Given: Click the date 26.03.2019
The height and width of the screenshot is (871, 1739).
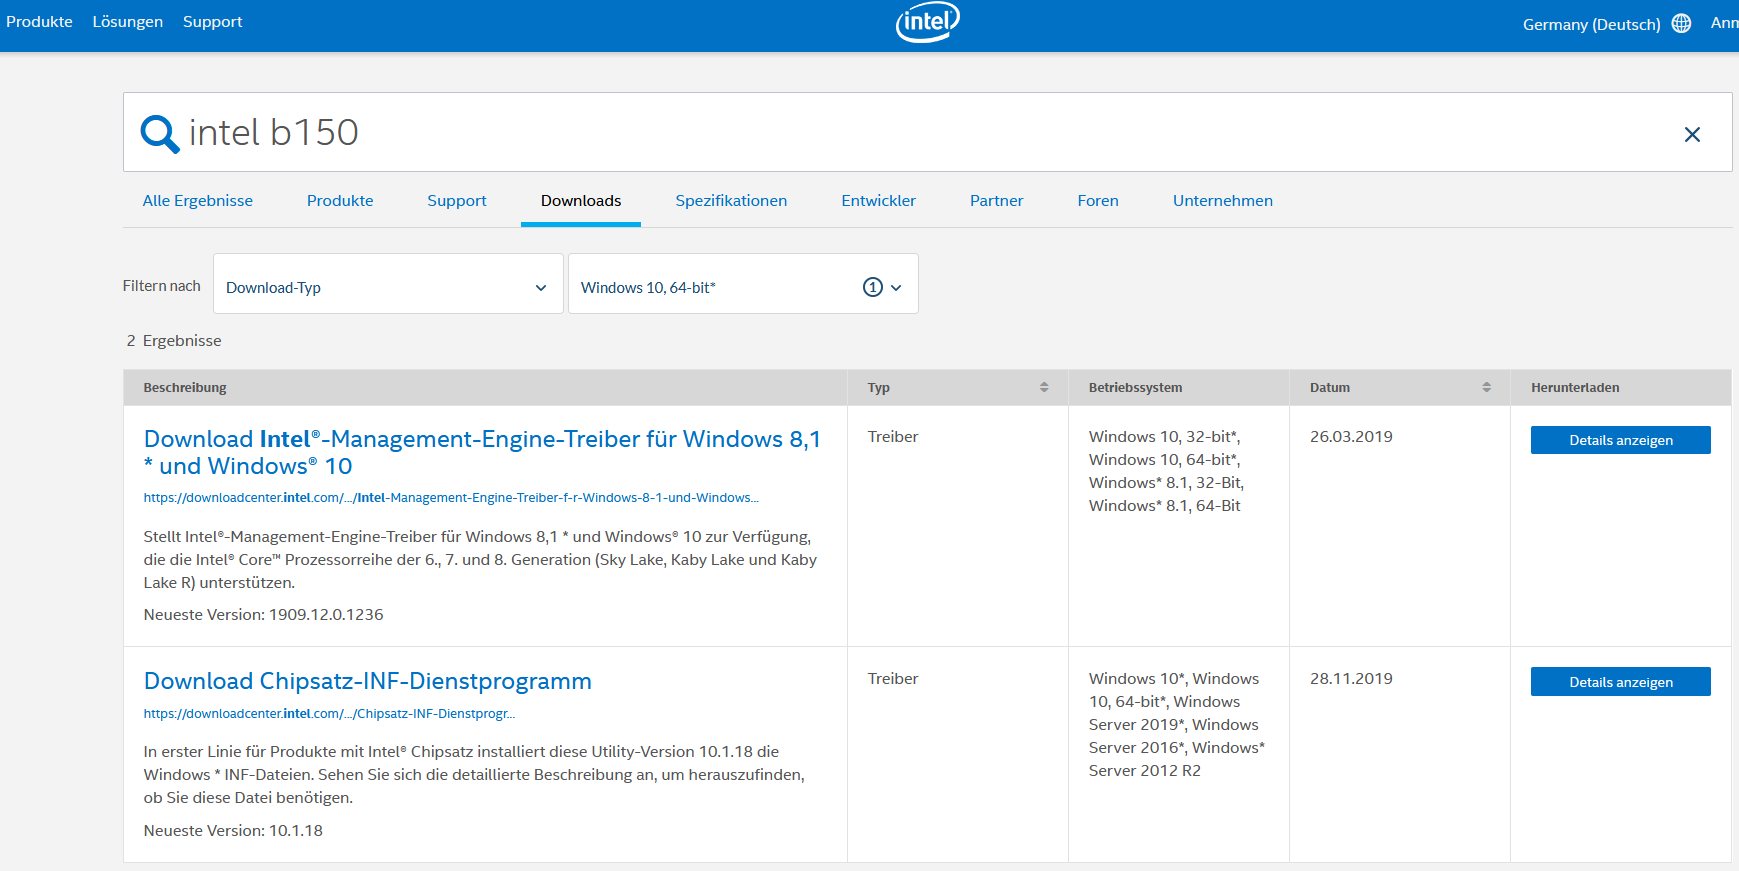Looking at the screenshot, I should [1351, 437].
